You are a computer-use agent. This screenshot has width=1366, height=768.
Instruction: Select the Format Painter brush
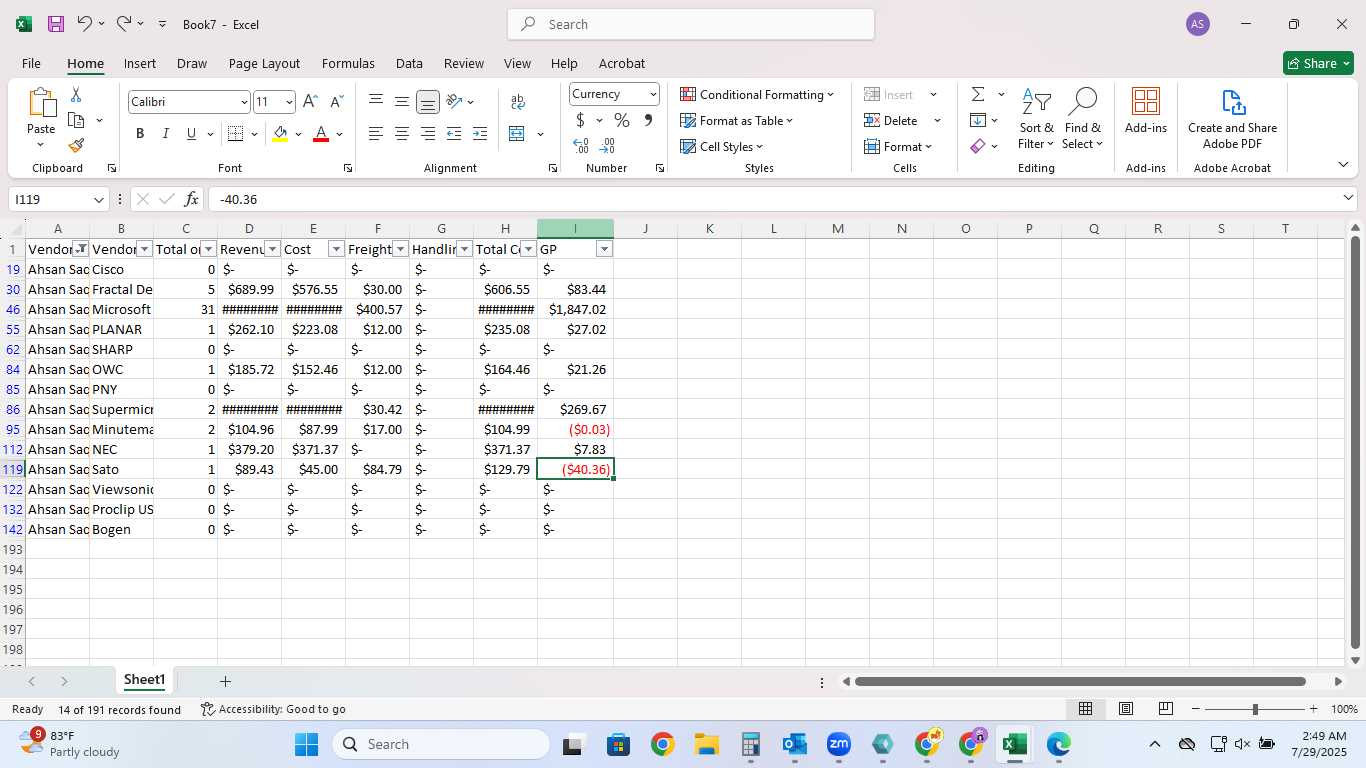pos(76,145)
